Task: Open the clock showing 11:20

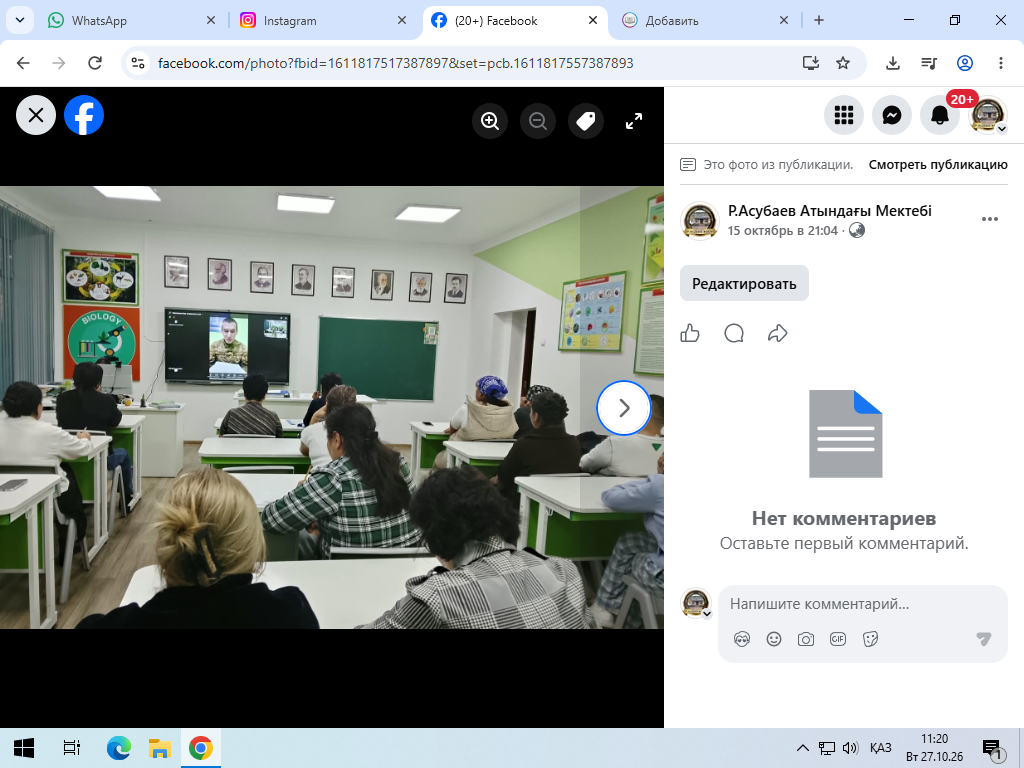Action: pyautogui.click(x=935, y=748)
